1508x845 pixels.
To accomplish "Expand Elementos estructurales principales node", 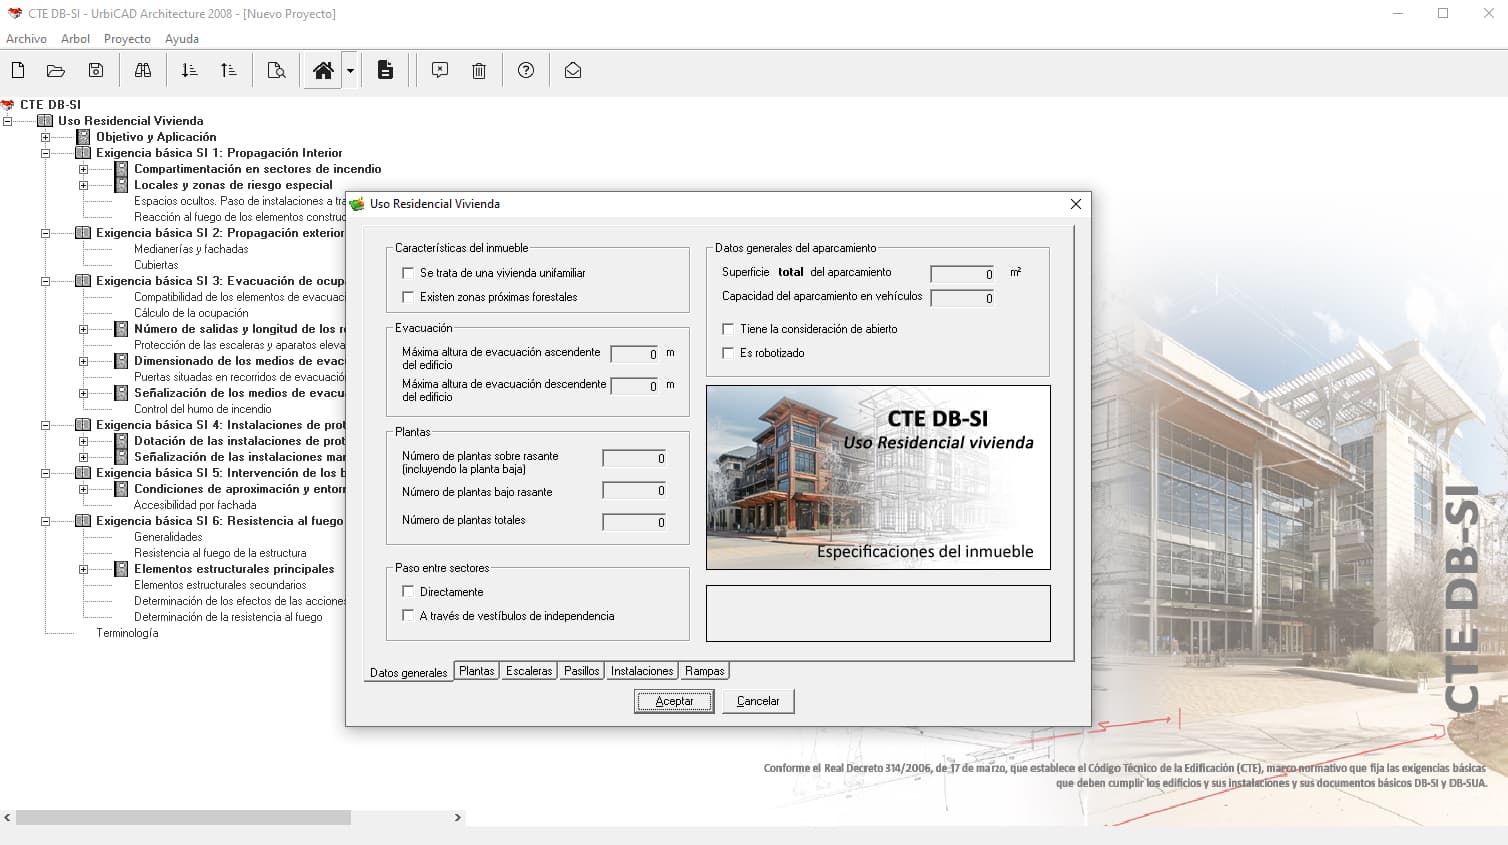I will (83, 569).
